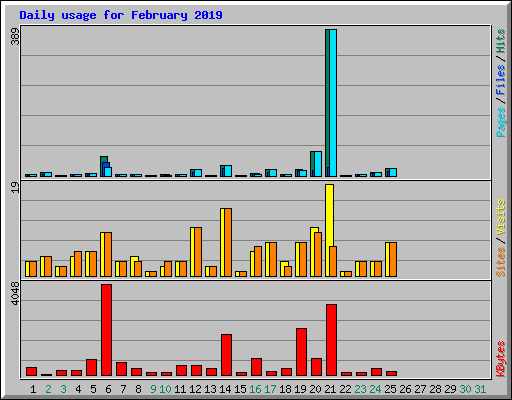The image size is (512, 400).
Task: Select the red KBytes bar for day 21
Action: point(331,340)
